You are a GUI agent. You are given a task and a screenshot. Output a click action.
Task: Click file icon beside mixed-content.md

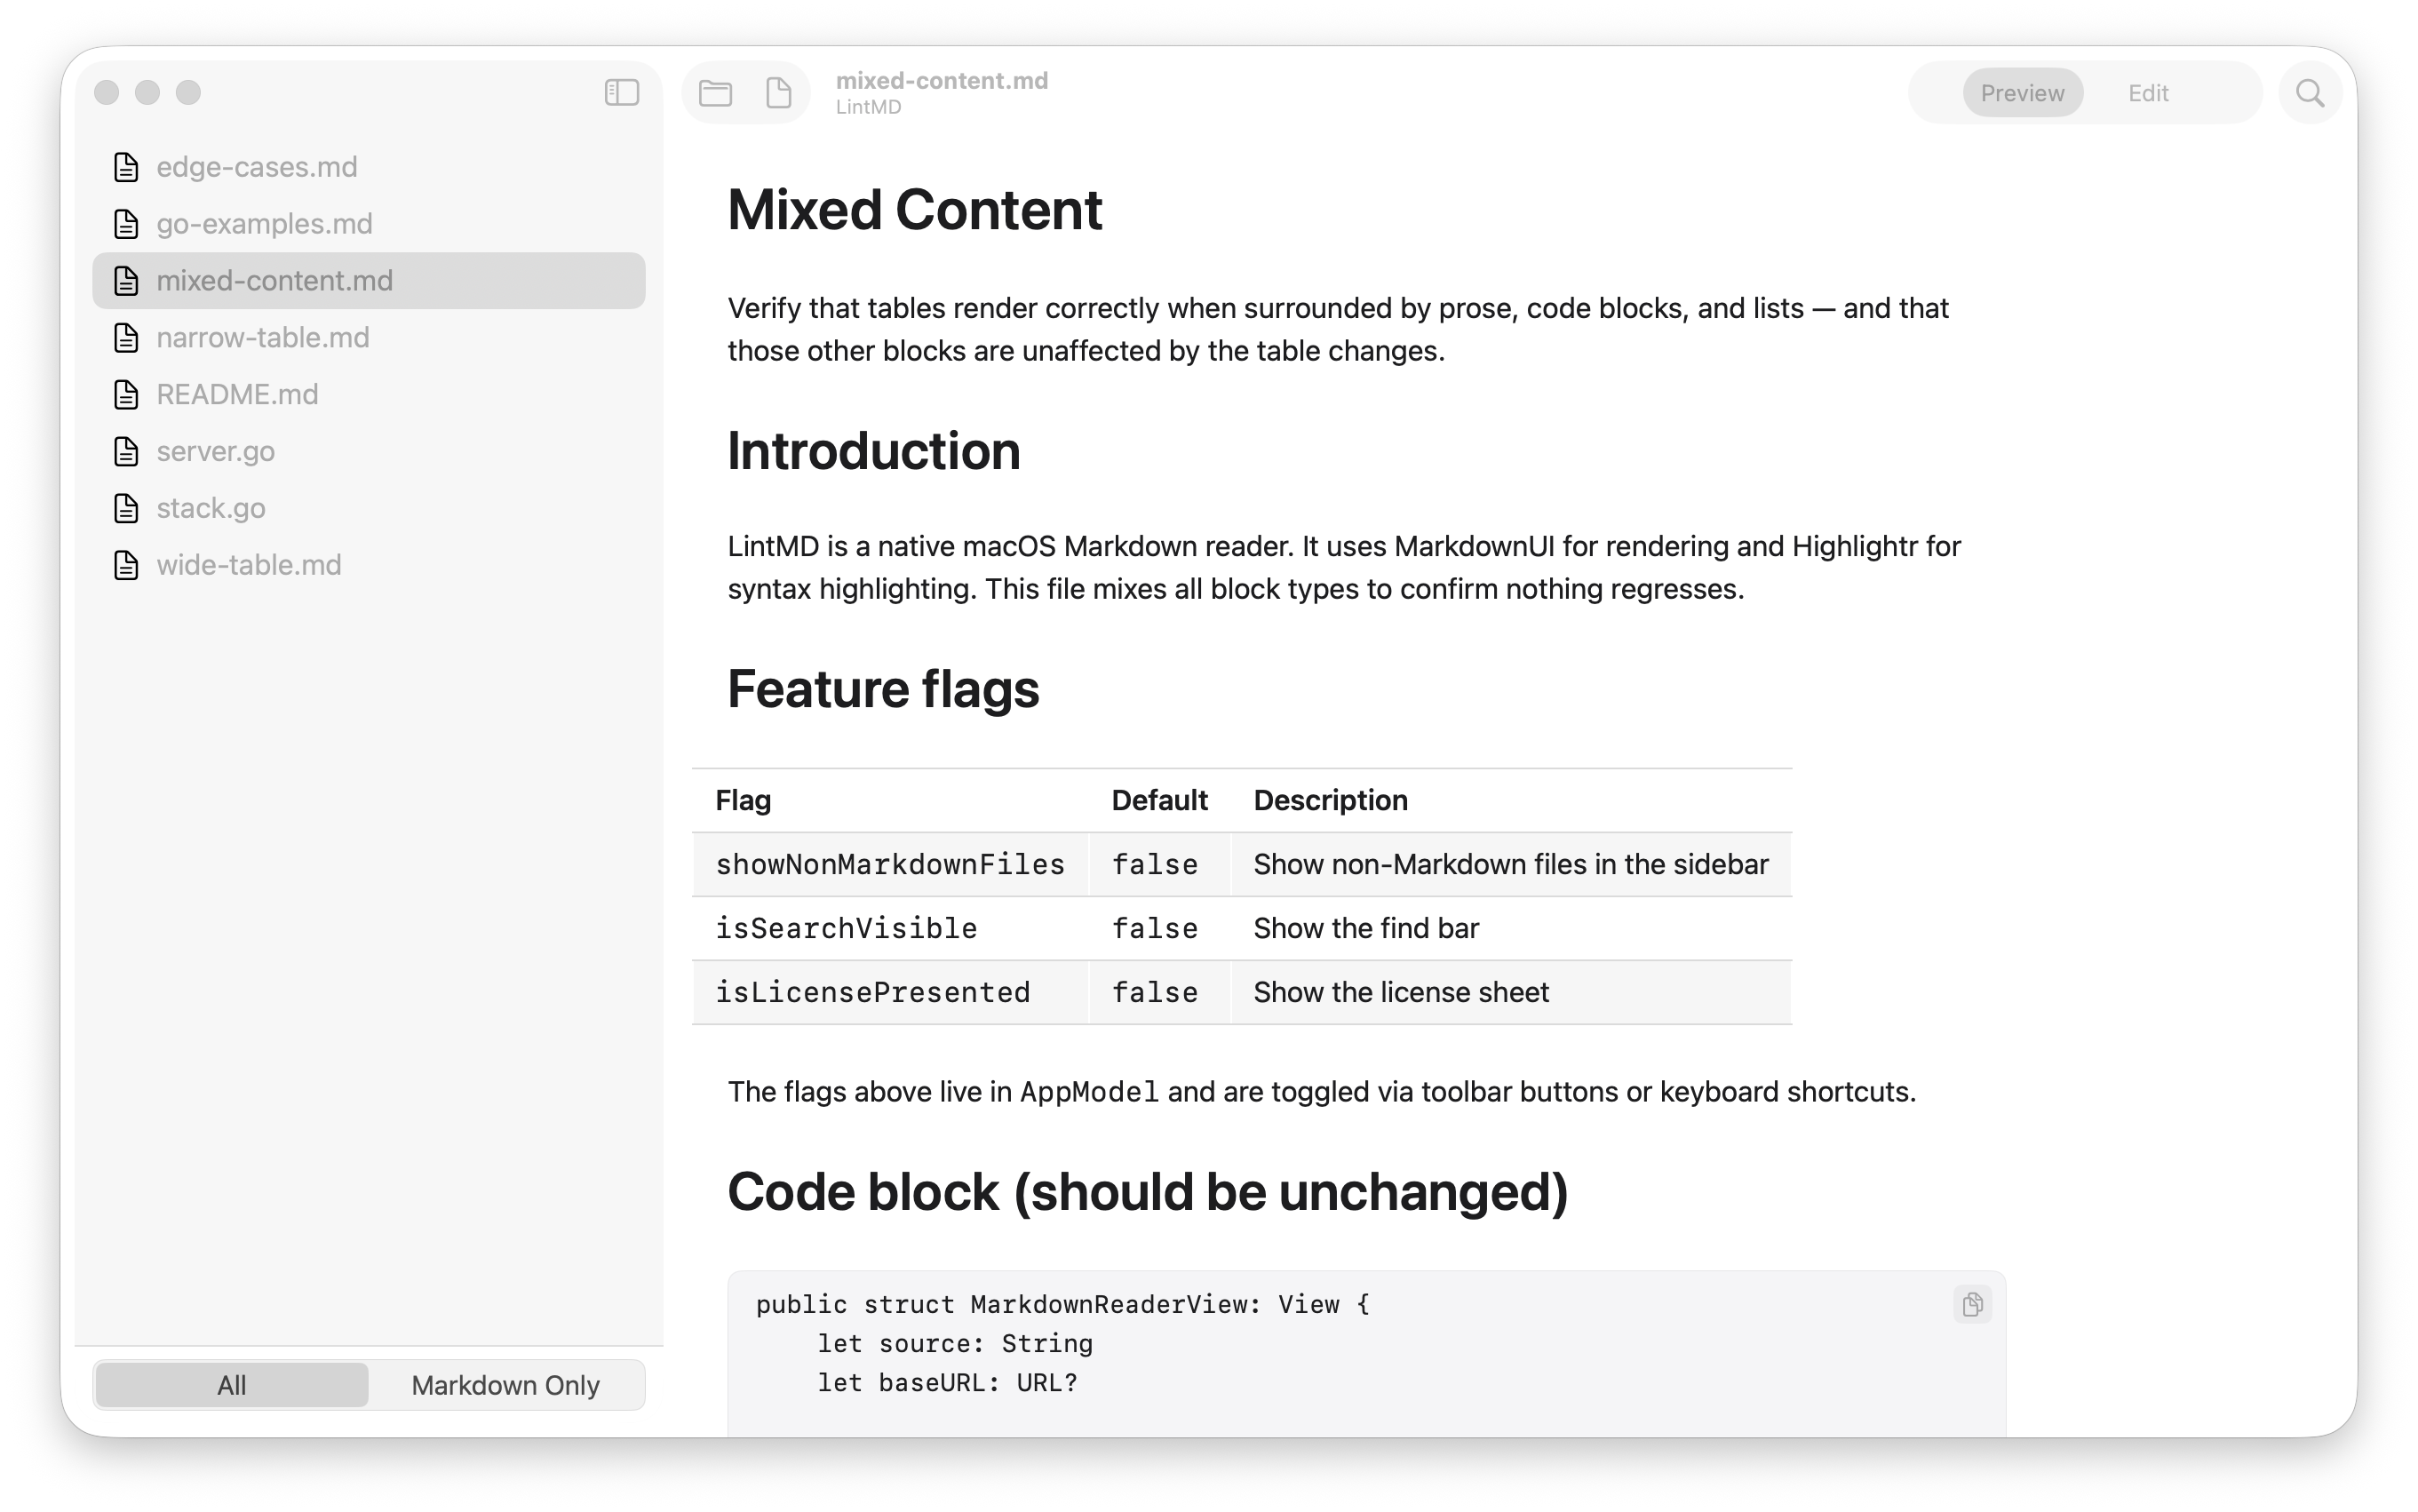tap(126, 281)
